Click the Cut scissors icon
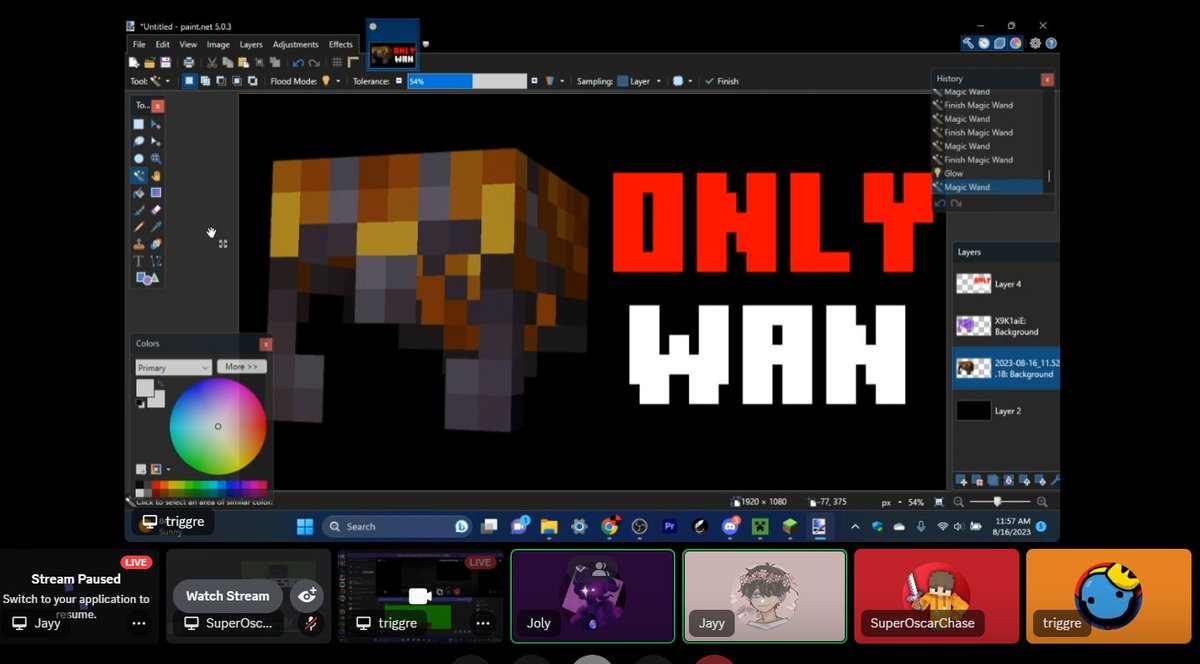 coord(213,62)
